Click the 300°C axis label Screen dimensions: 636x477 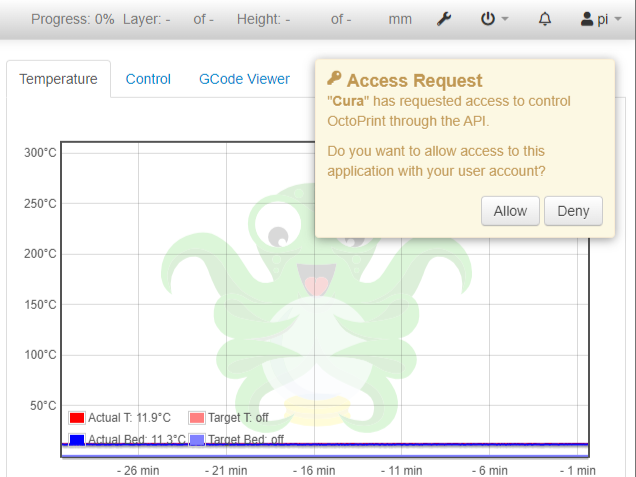pyautogui.click(x=40, y=153)
